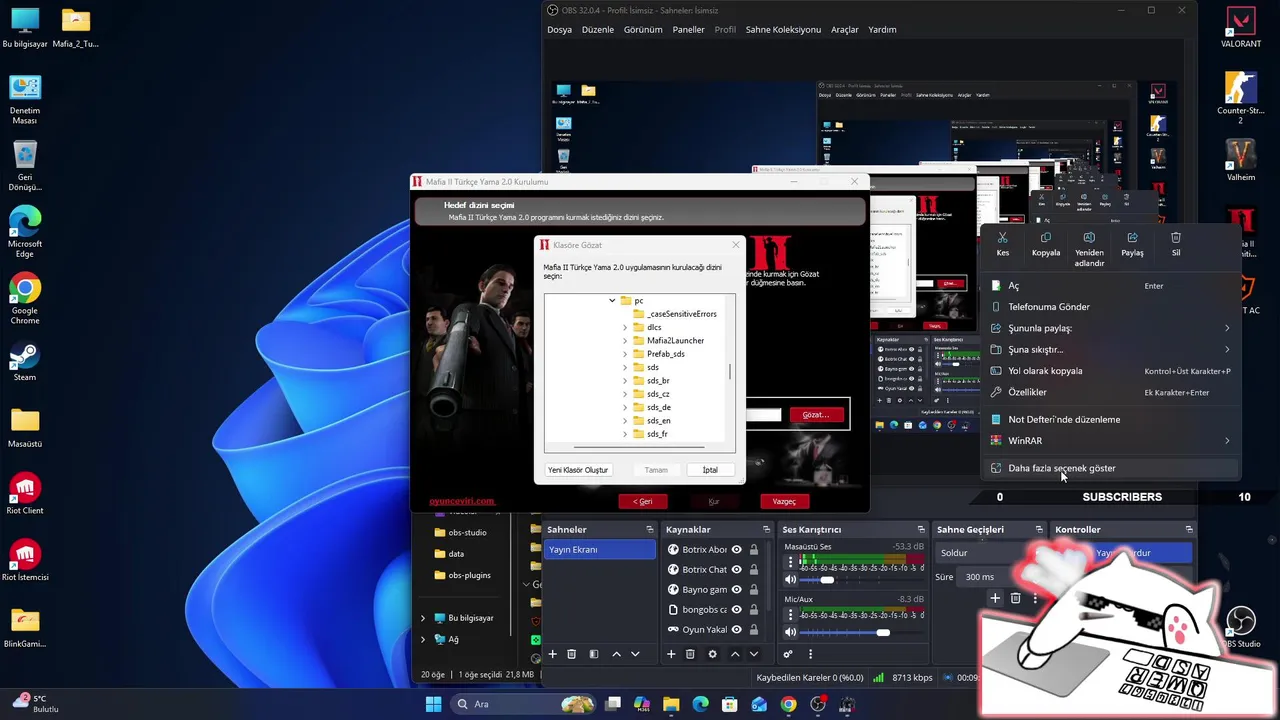Viewport: 1280px width, 720px height.
Task: Click Sil (delete) icon in context menu
Action: click(1176, 238)
